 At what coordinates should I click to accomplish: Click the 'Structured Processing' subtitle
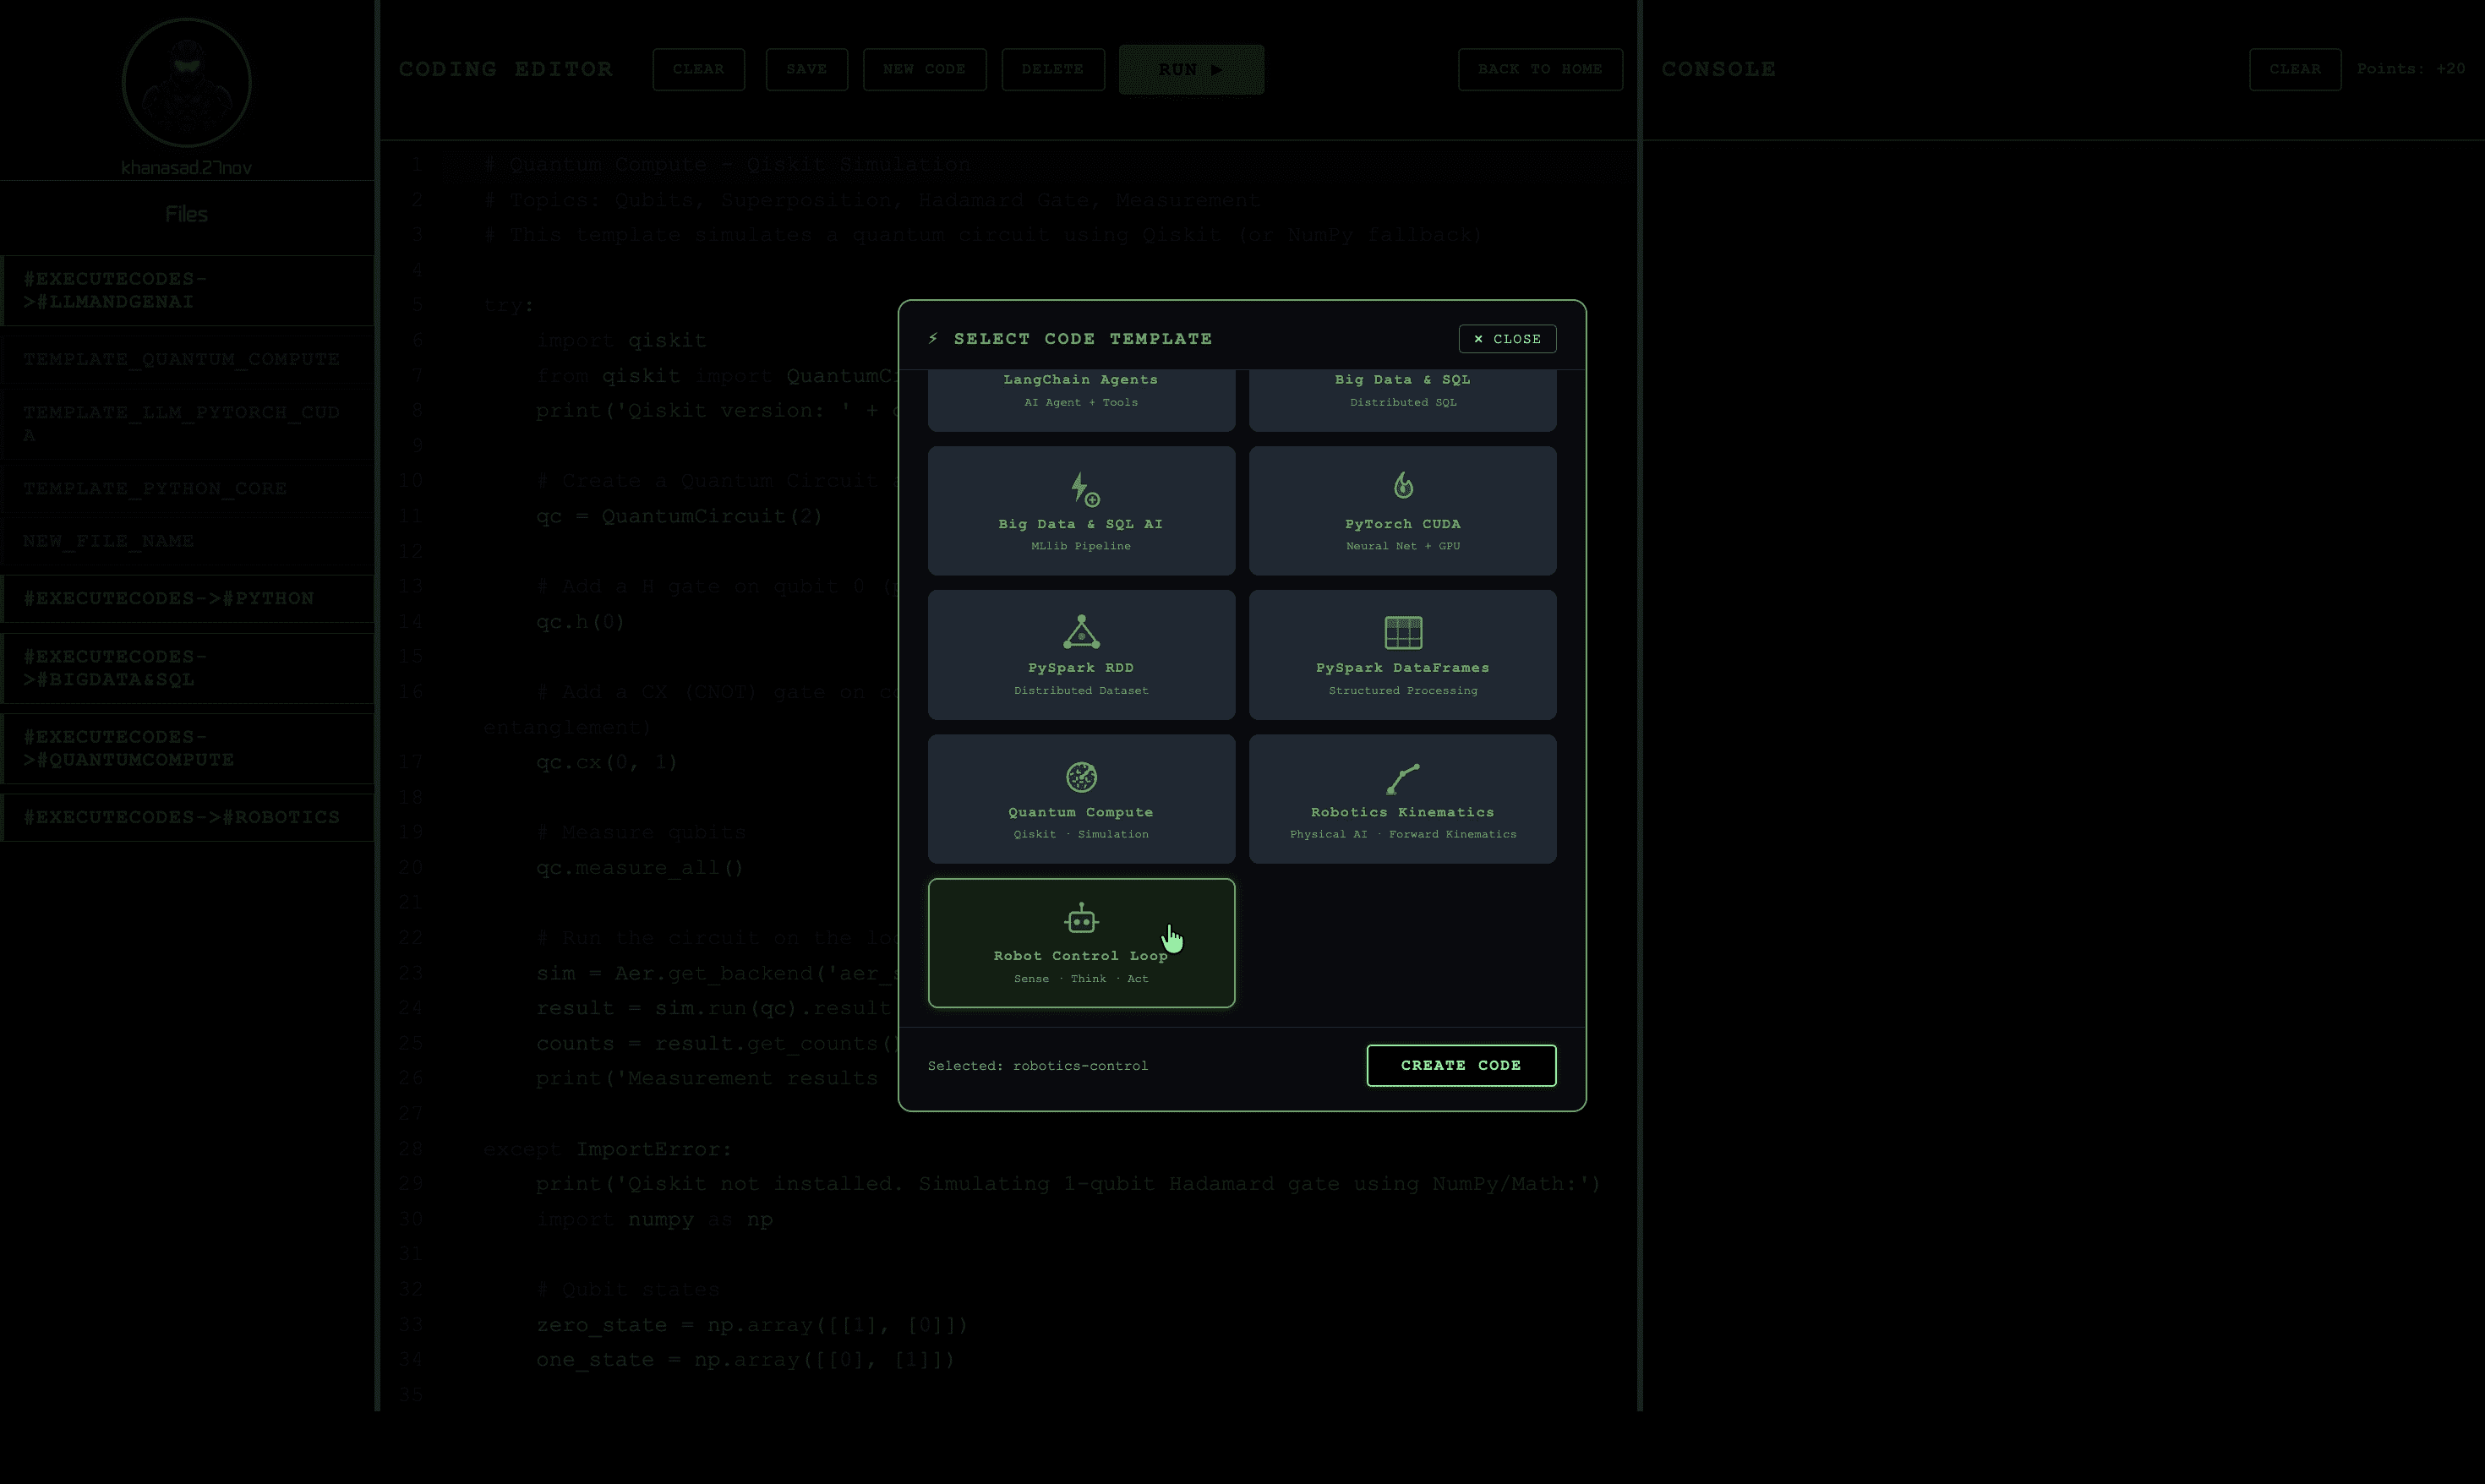[x=1403, y=691]
